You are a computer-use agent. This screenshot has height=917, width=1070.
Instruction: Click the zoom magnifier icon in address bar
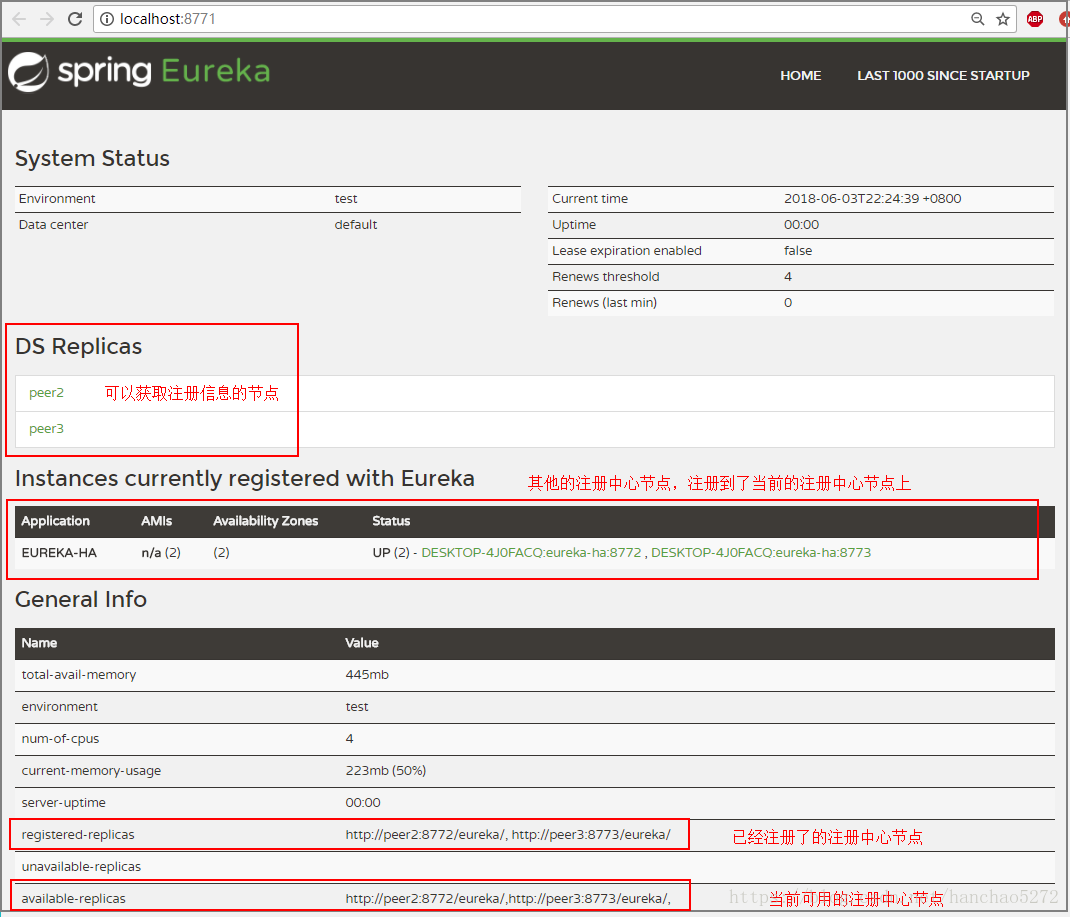coord(977,19)
